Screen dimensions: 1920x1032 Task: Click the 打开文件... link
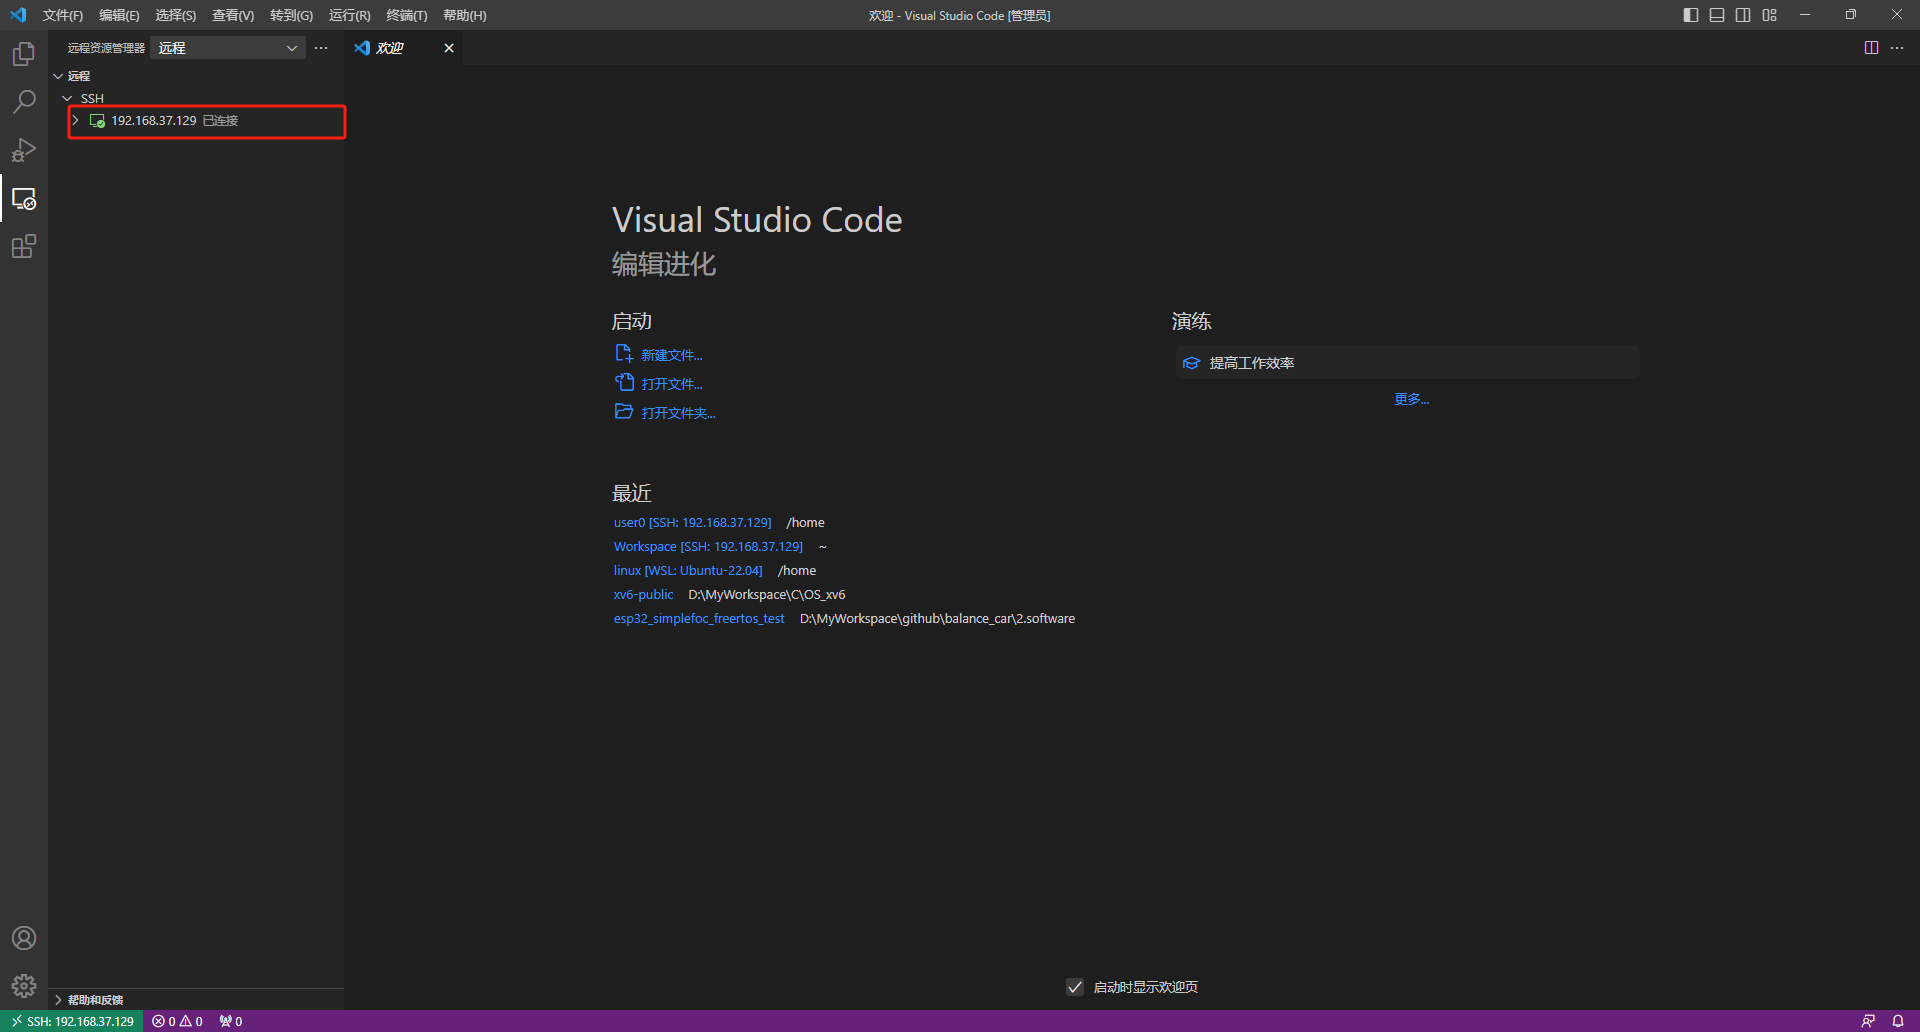pos(672,384)
